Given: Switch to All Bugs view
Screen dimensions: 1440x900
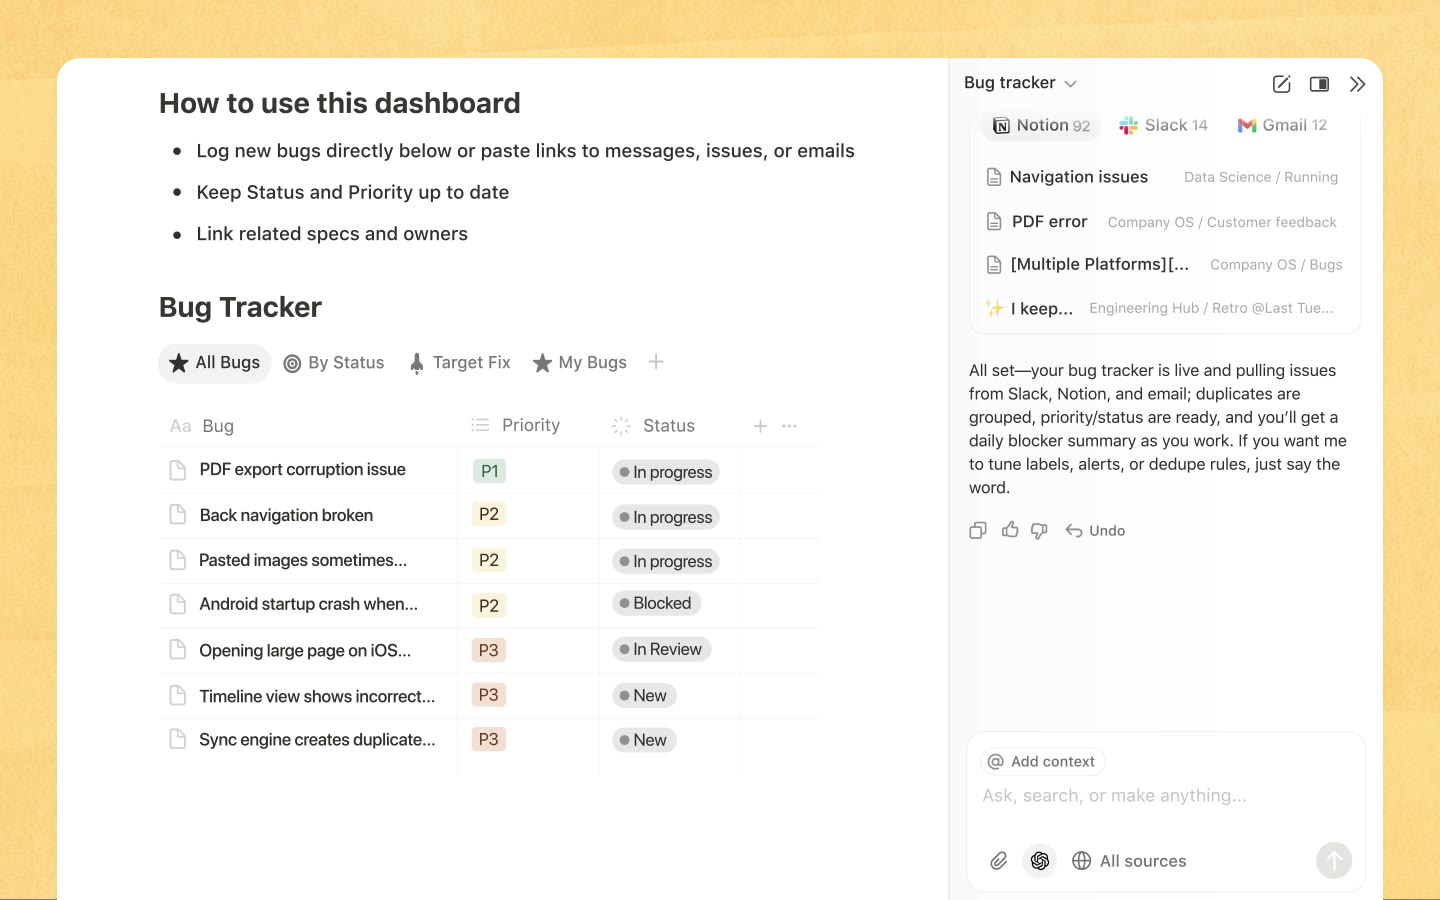Looking at the screenshot, I should [215, 363].
